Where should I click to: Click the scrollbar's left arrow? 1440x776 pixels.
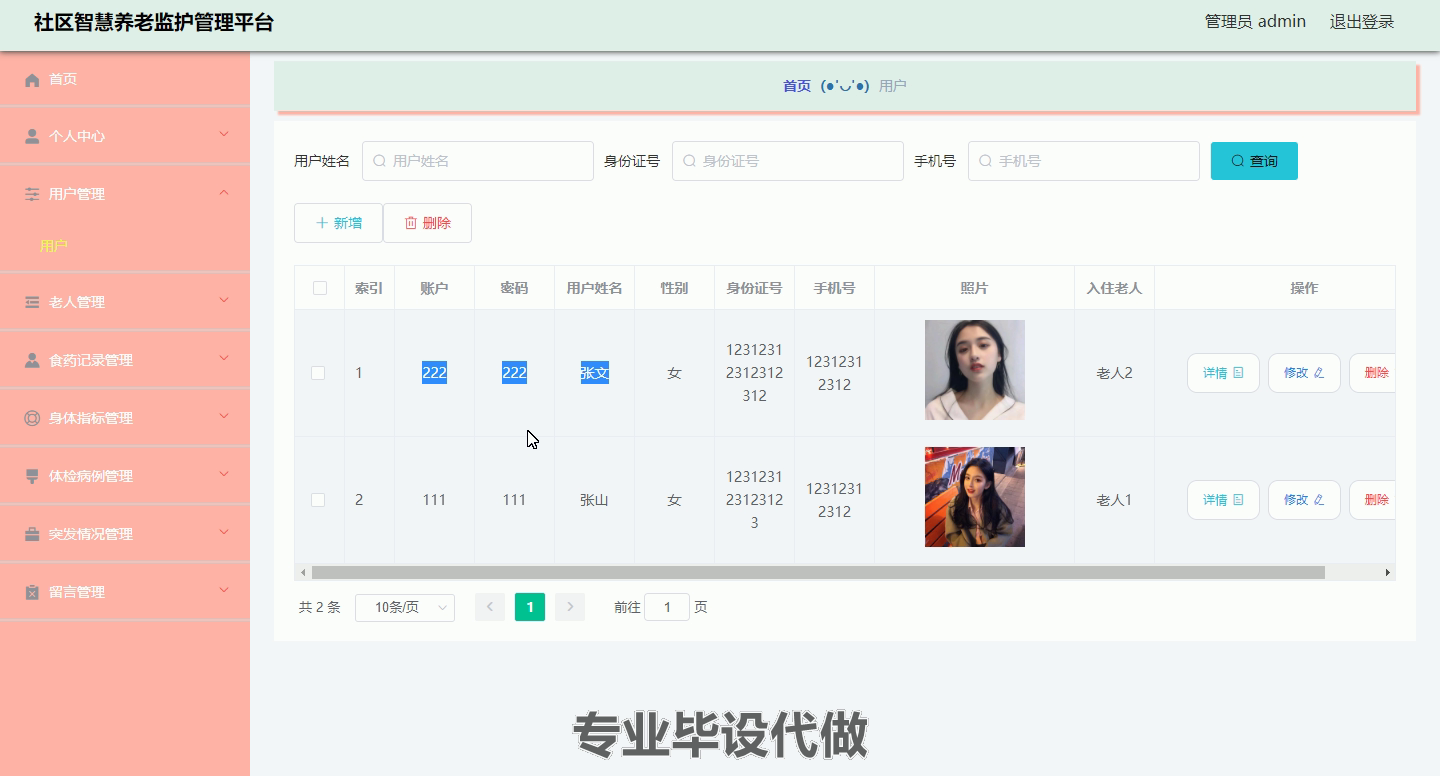303,573
